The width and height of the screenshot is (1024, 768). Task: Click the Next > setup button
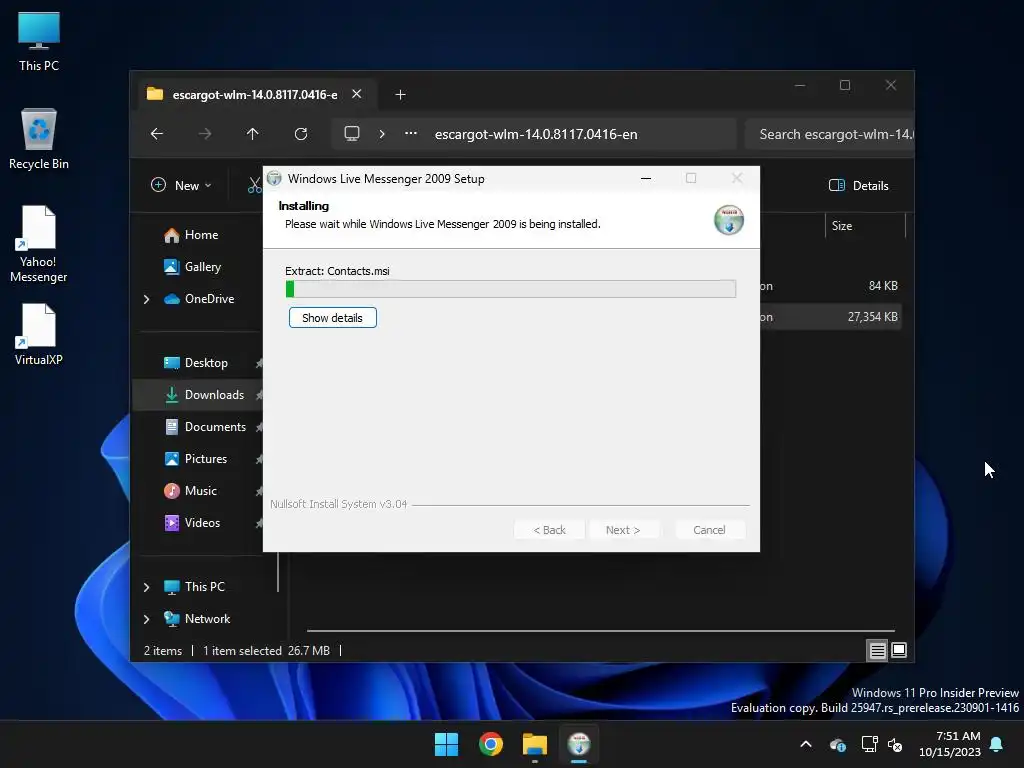[x=623, y=530]
